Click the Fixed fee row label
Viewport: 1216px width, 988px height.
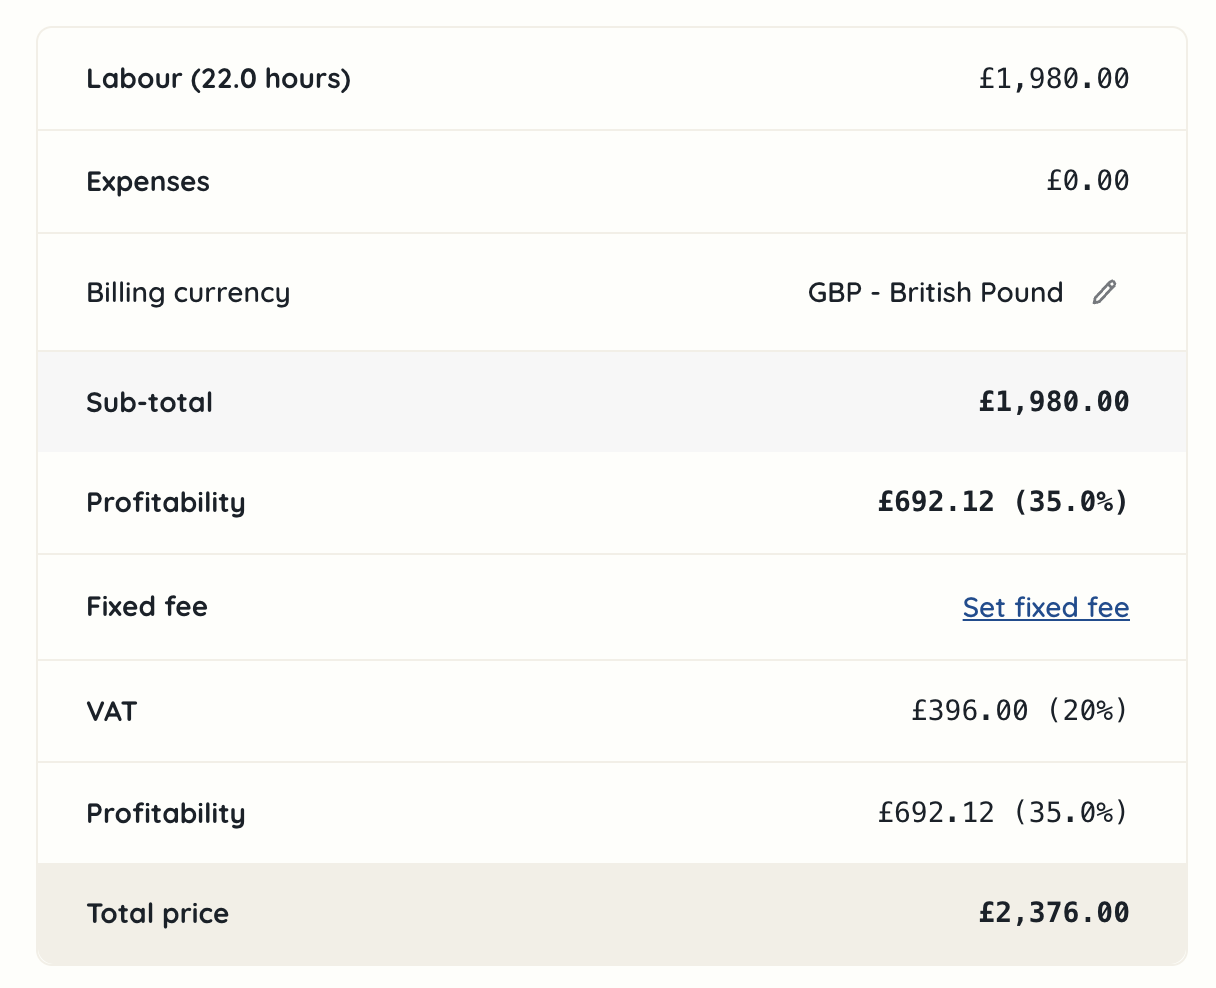[147, 607]
